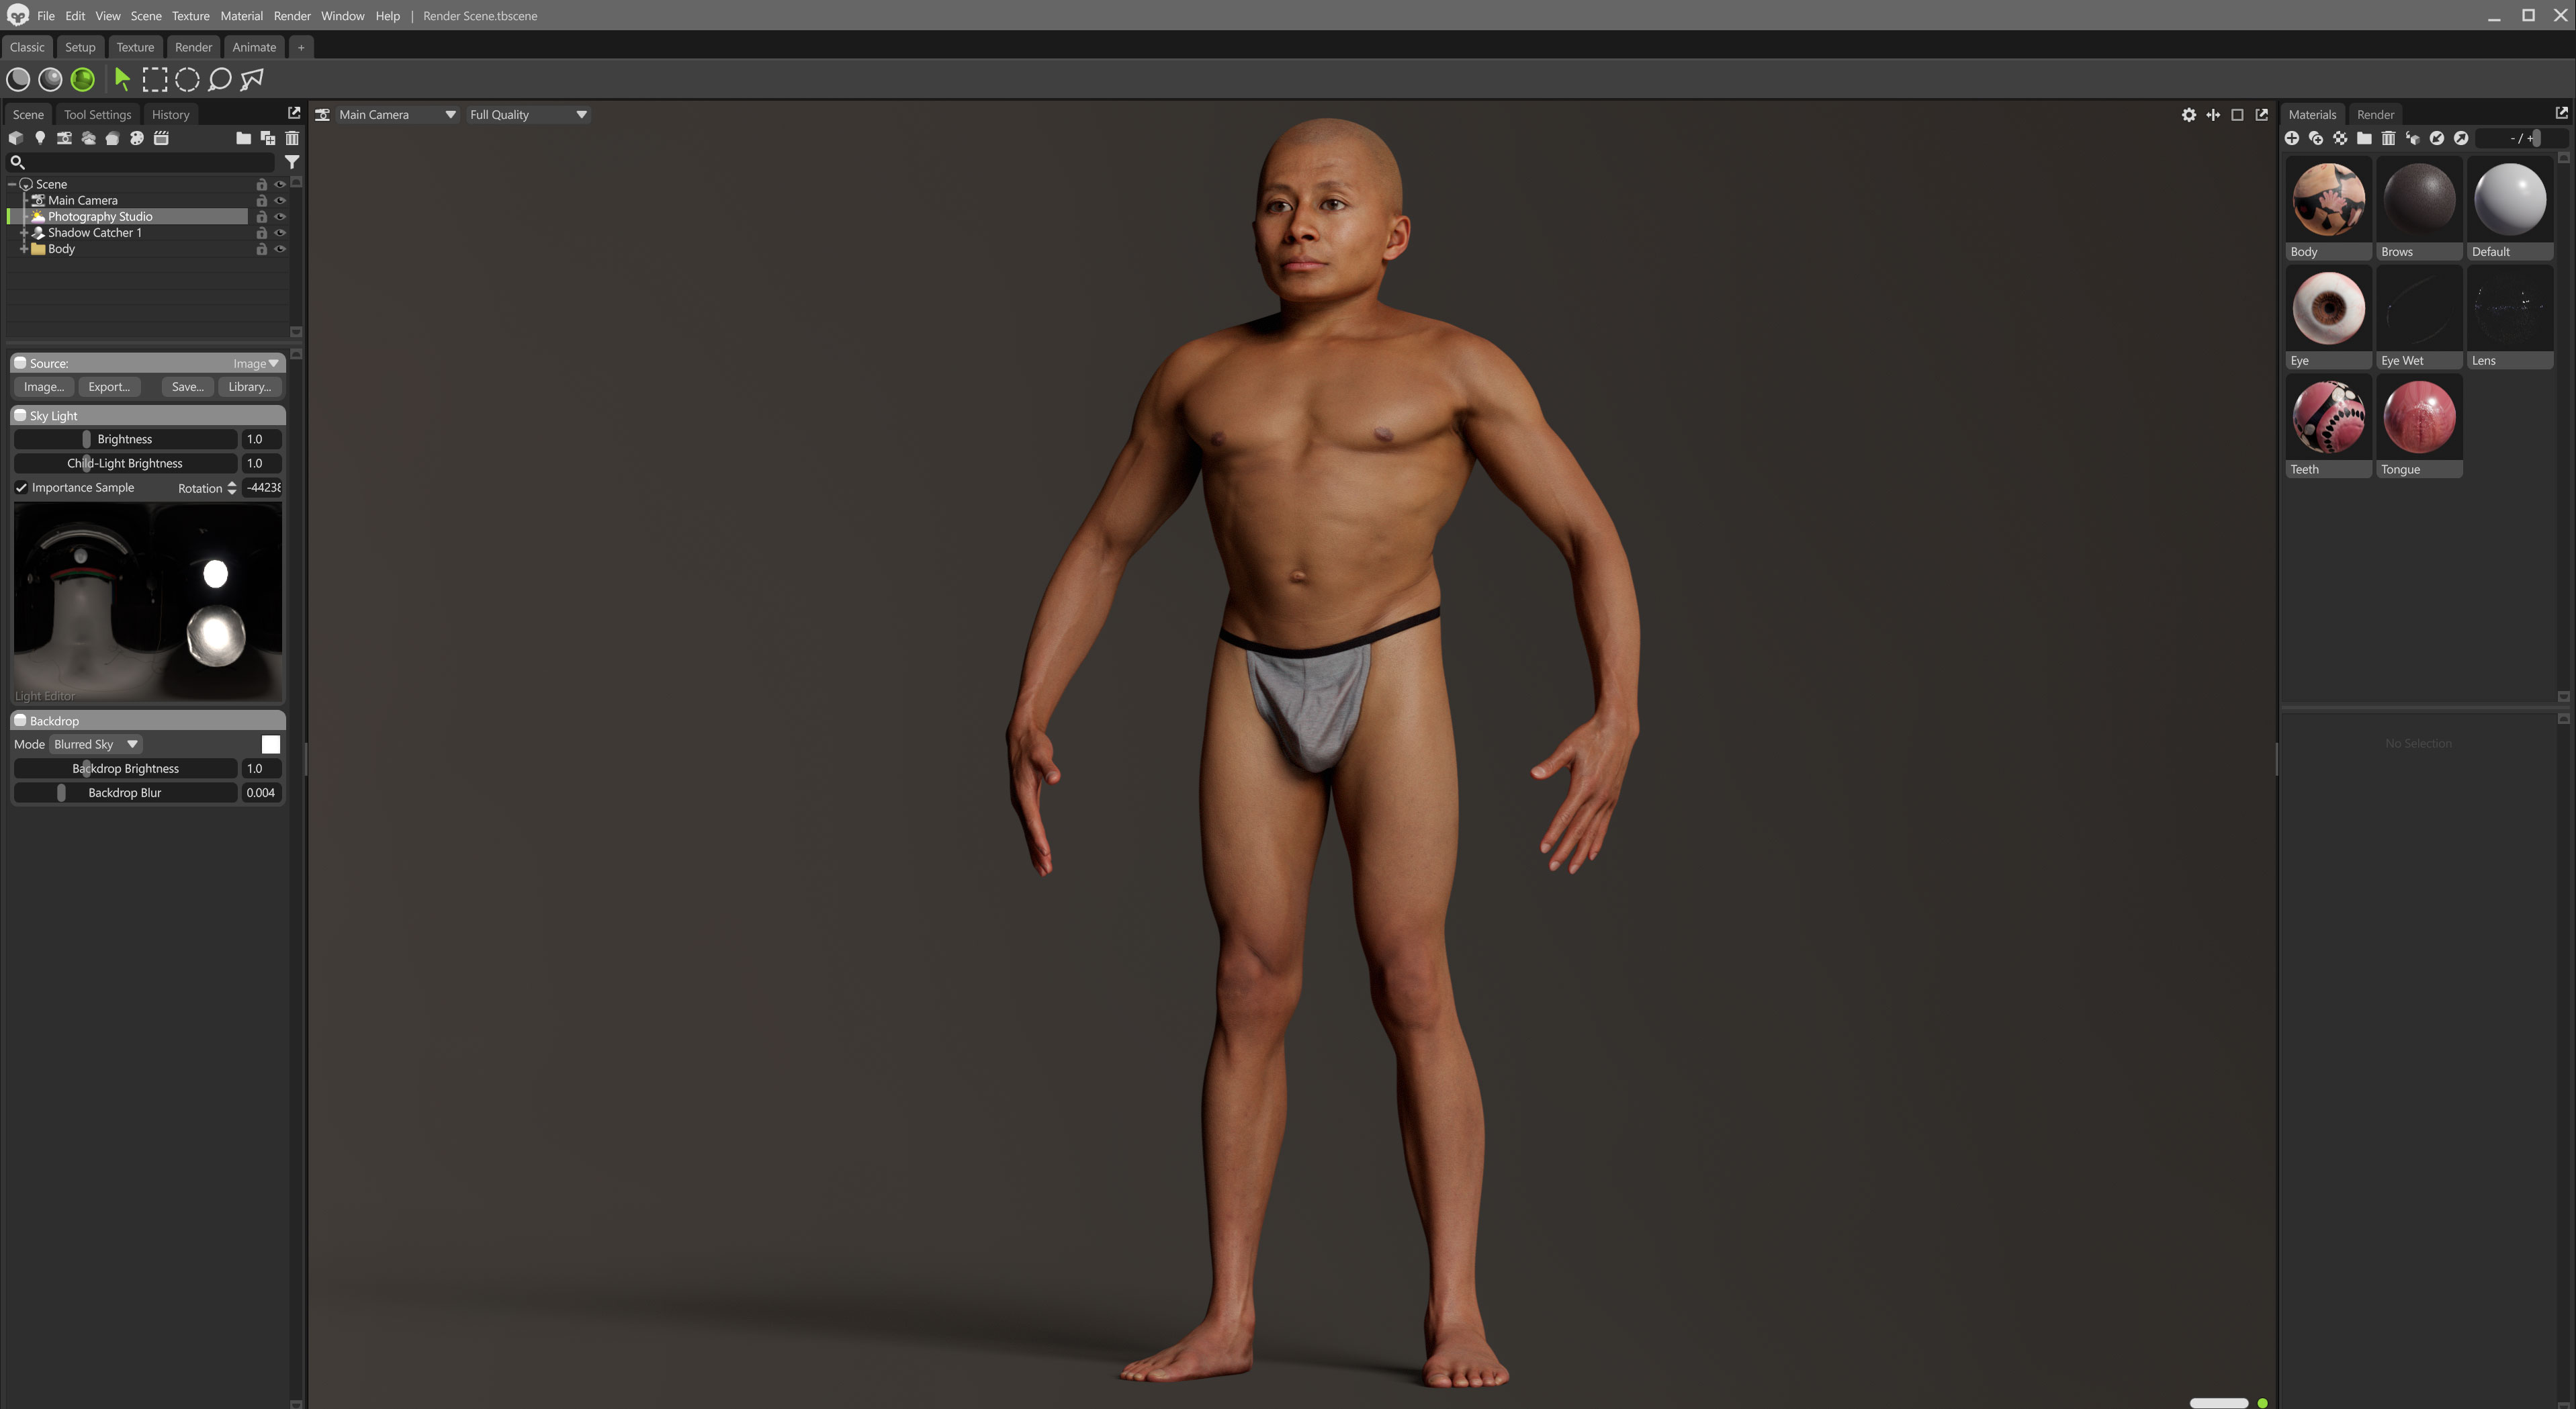Add a new light with the lightbulb icon

click(40, 138)
